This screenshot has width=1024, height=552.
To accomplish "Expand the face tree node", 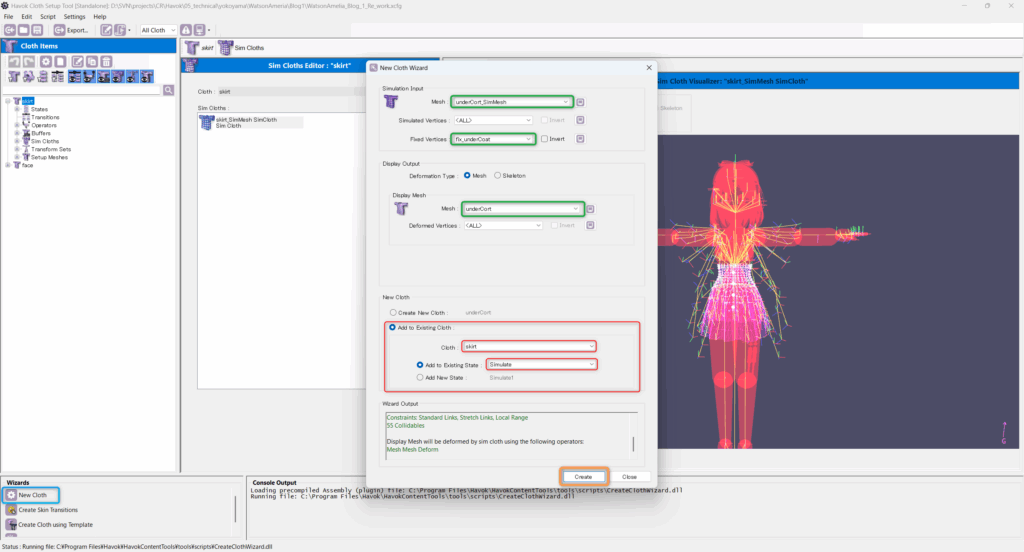I will coord(8,165).
